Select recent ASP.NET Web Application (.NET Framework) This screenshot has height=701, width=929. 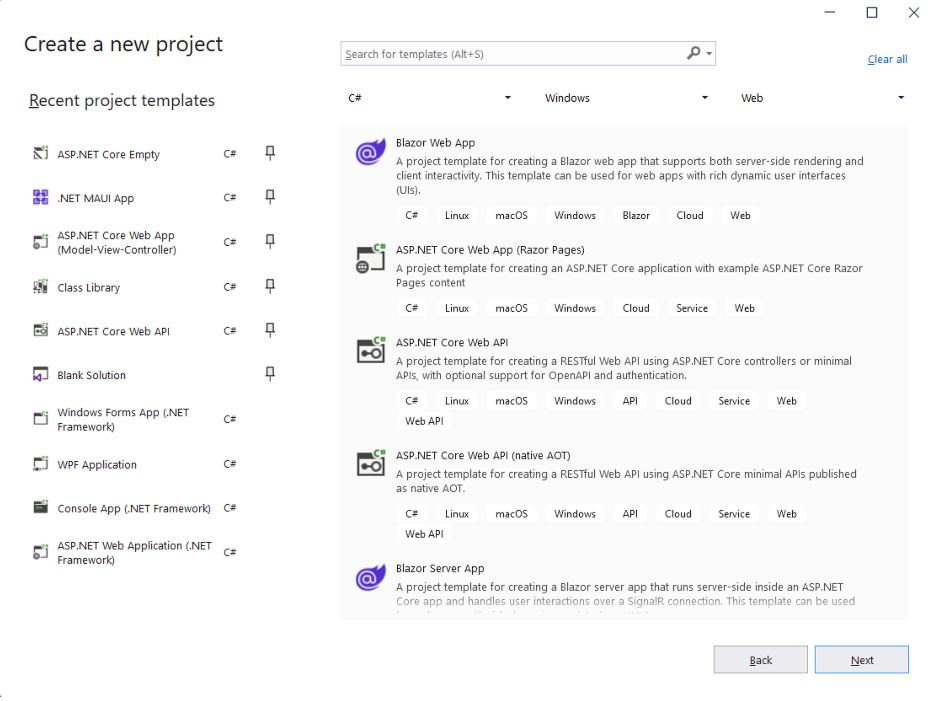(134, 553)
